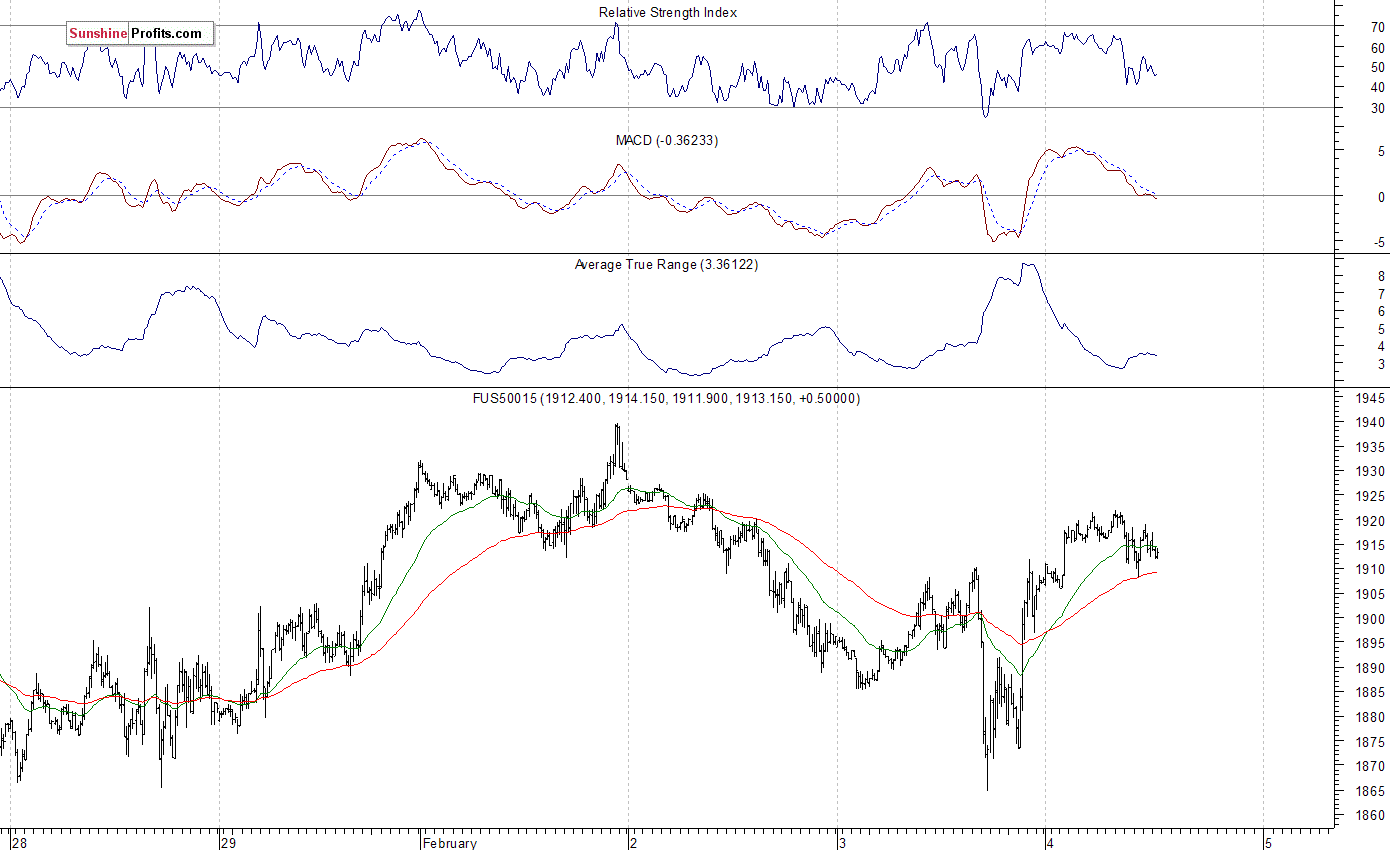The image size is (1390, 850).
Task: Click the RSI axis value 30
Action: (1378, 109)
